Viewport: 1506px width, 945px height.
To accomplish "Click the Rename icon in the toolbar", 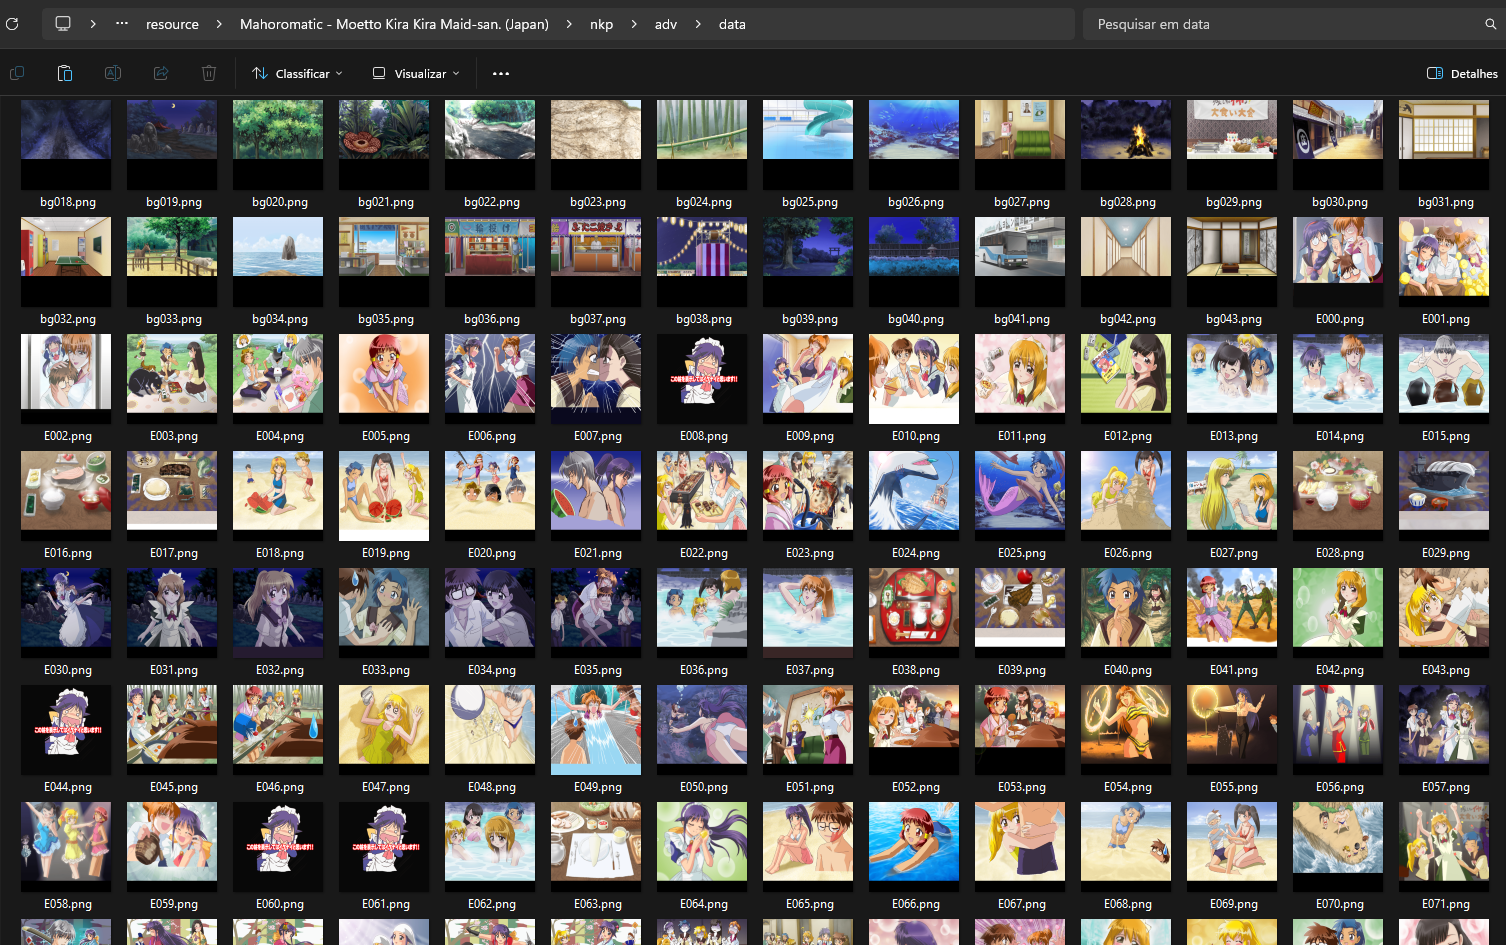I will [x=113, y=73].
